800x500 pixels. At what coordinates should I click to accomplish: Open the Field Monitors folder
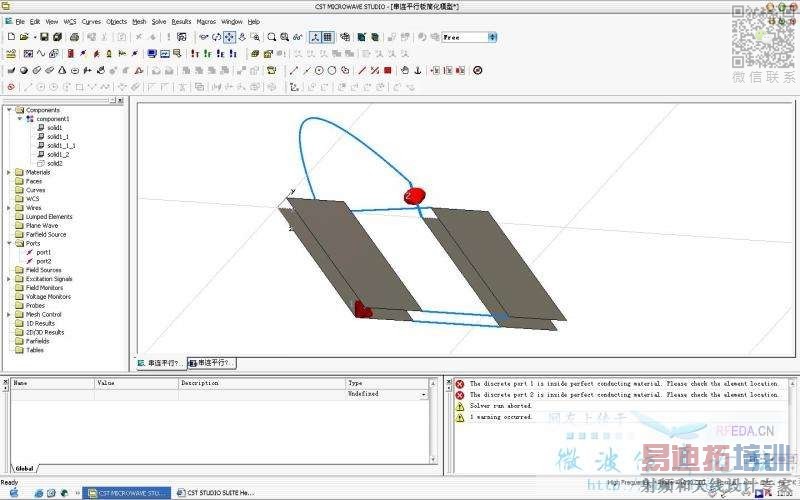click(x=44, y=287)
